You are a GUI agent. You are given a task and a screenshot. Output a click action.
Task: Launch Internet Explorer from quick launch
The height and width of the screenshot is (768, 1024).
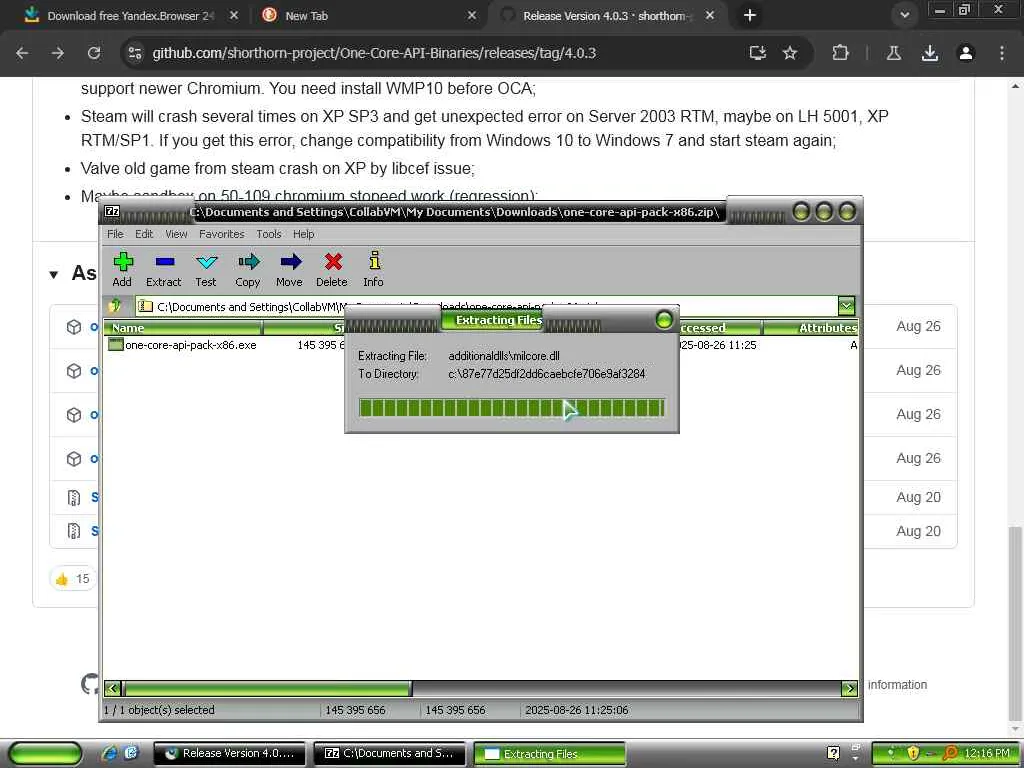coord(110,753)
